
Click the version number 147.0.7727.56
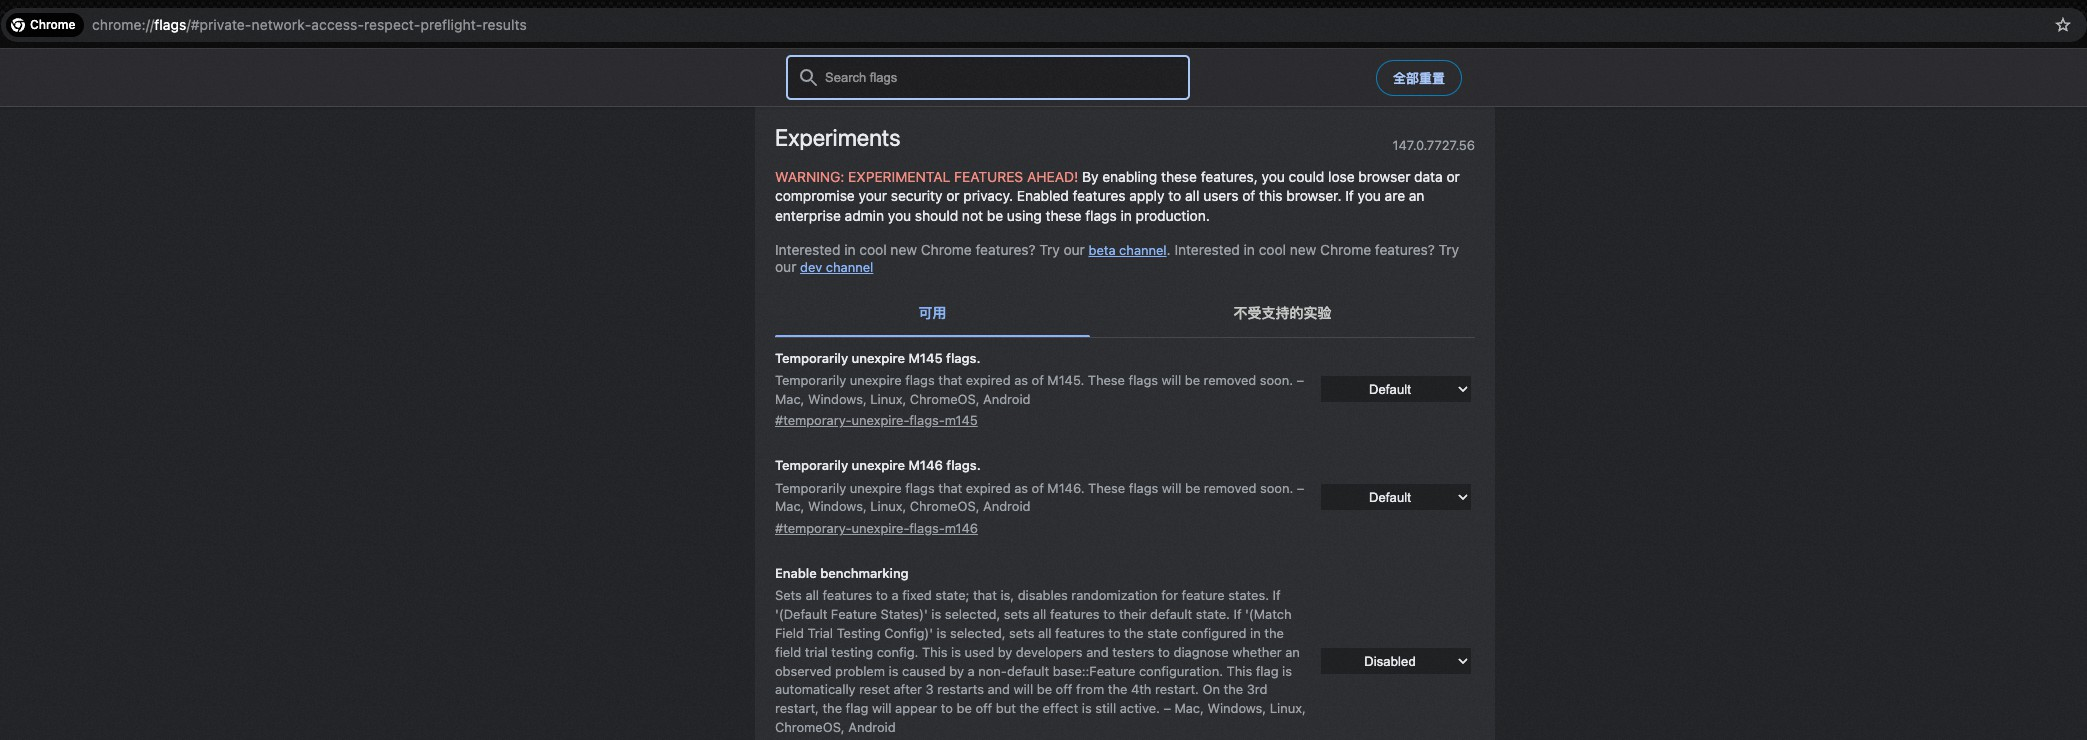pyautogui.click(x=1433, y=146)
